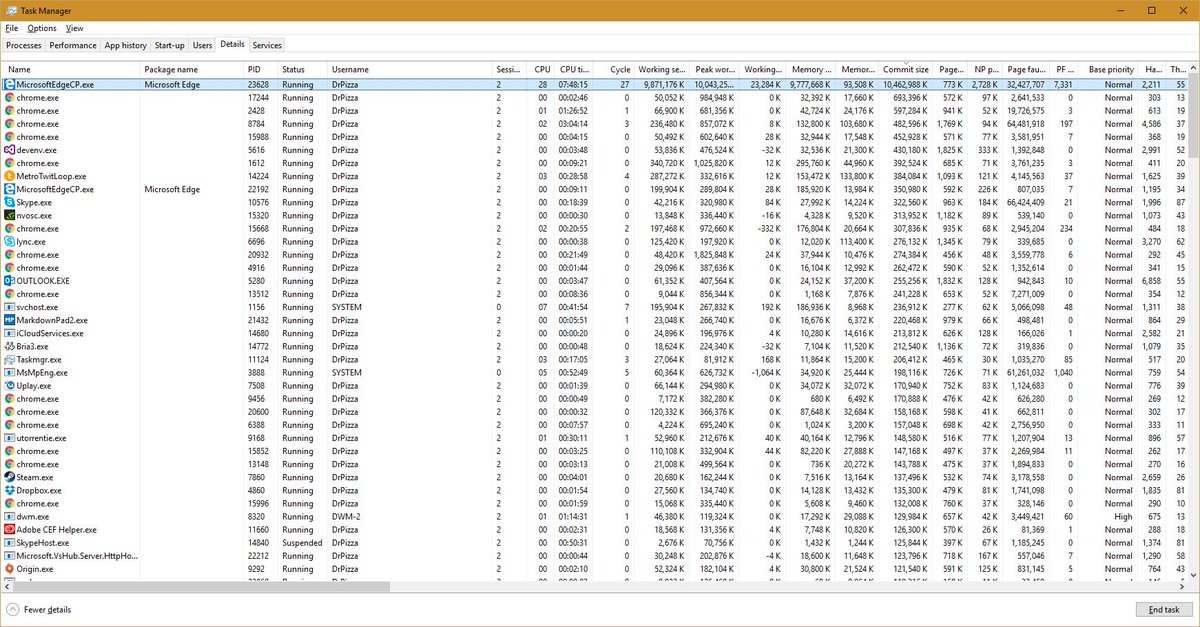The image size is (1200, 627).
Task: Select the chrome.exe row with PID 1612
Action: [594, 163]
